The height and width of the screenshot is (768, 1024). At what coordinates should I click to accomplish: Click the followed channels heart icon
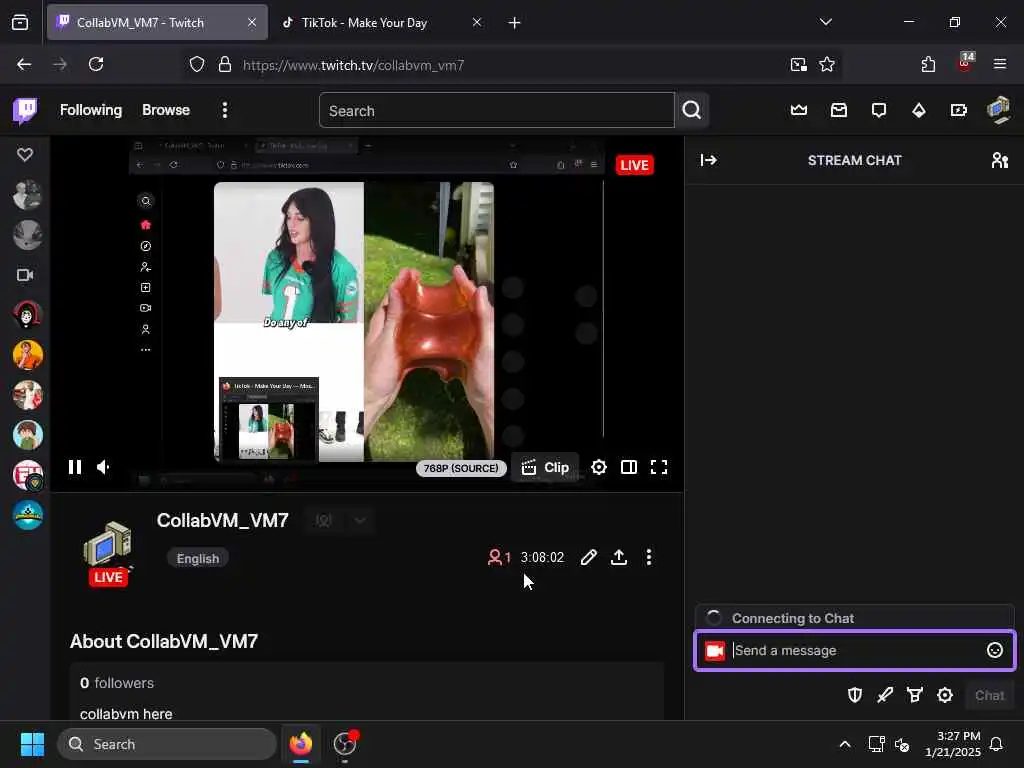[25, 155]
